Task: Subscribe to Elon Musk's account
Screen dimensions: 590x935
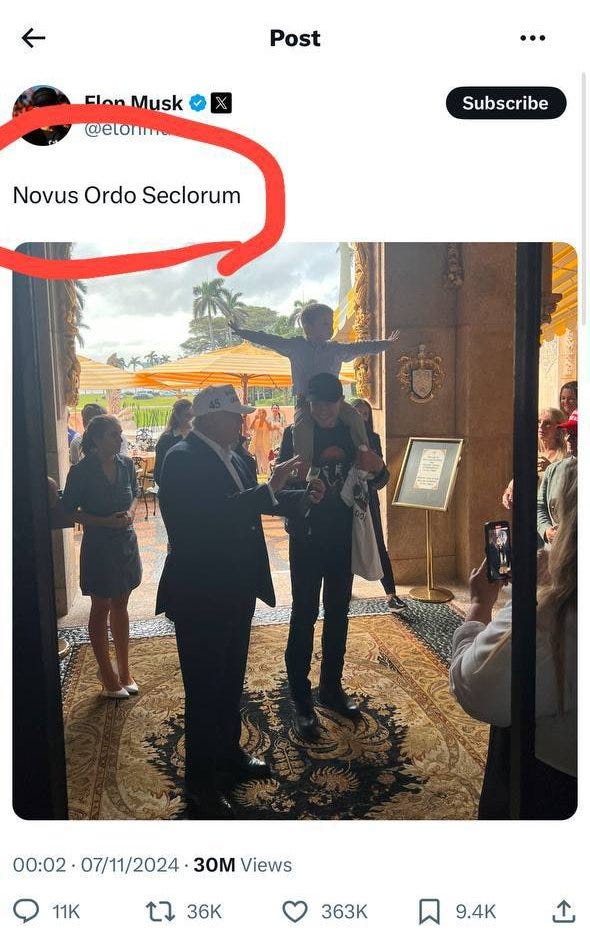Action: [506, 103]
